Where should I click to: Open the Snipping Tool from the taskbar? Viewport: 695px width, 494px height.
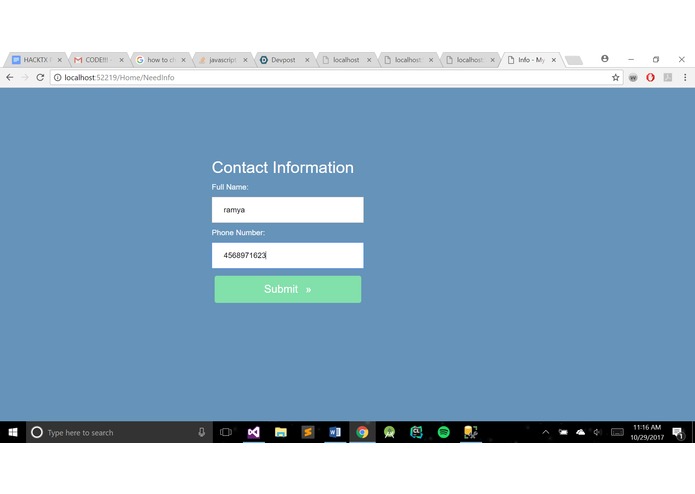pyautogui.click(x=471, y=432)
